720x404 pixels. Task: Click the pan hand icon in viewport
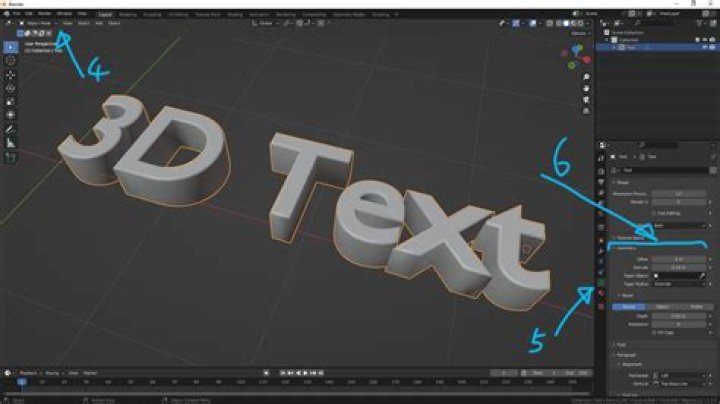[587, 86]
